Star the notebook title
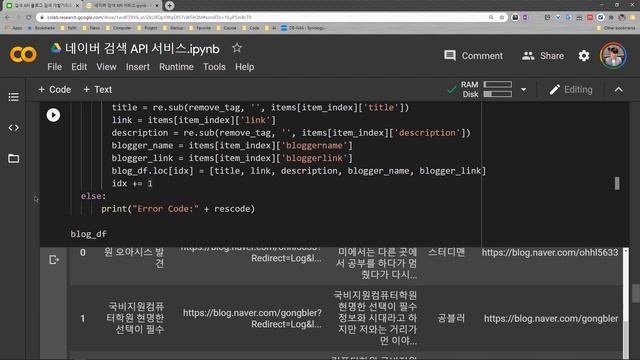 237,48
